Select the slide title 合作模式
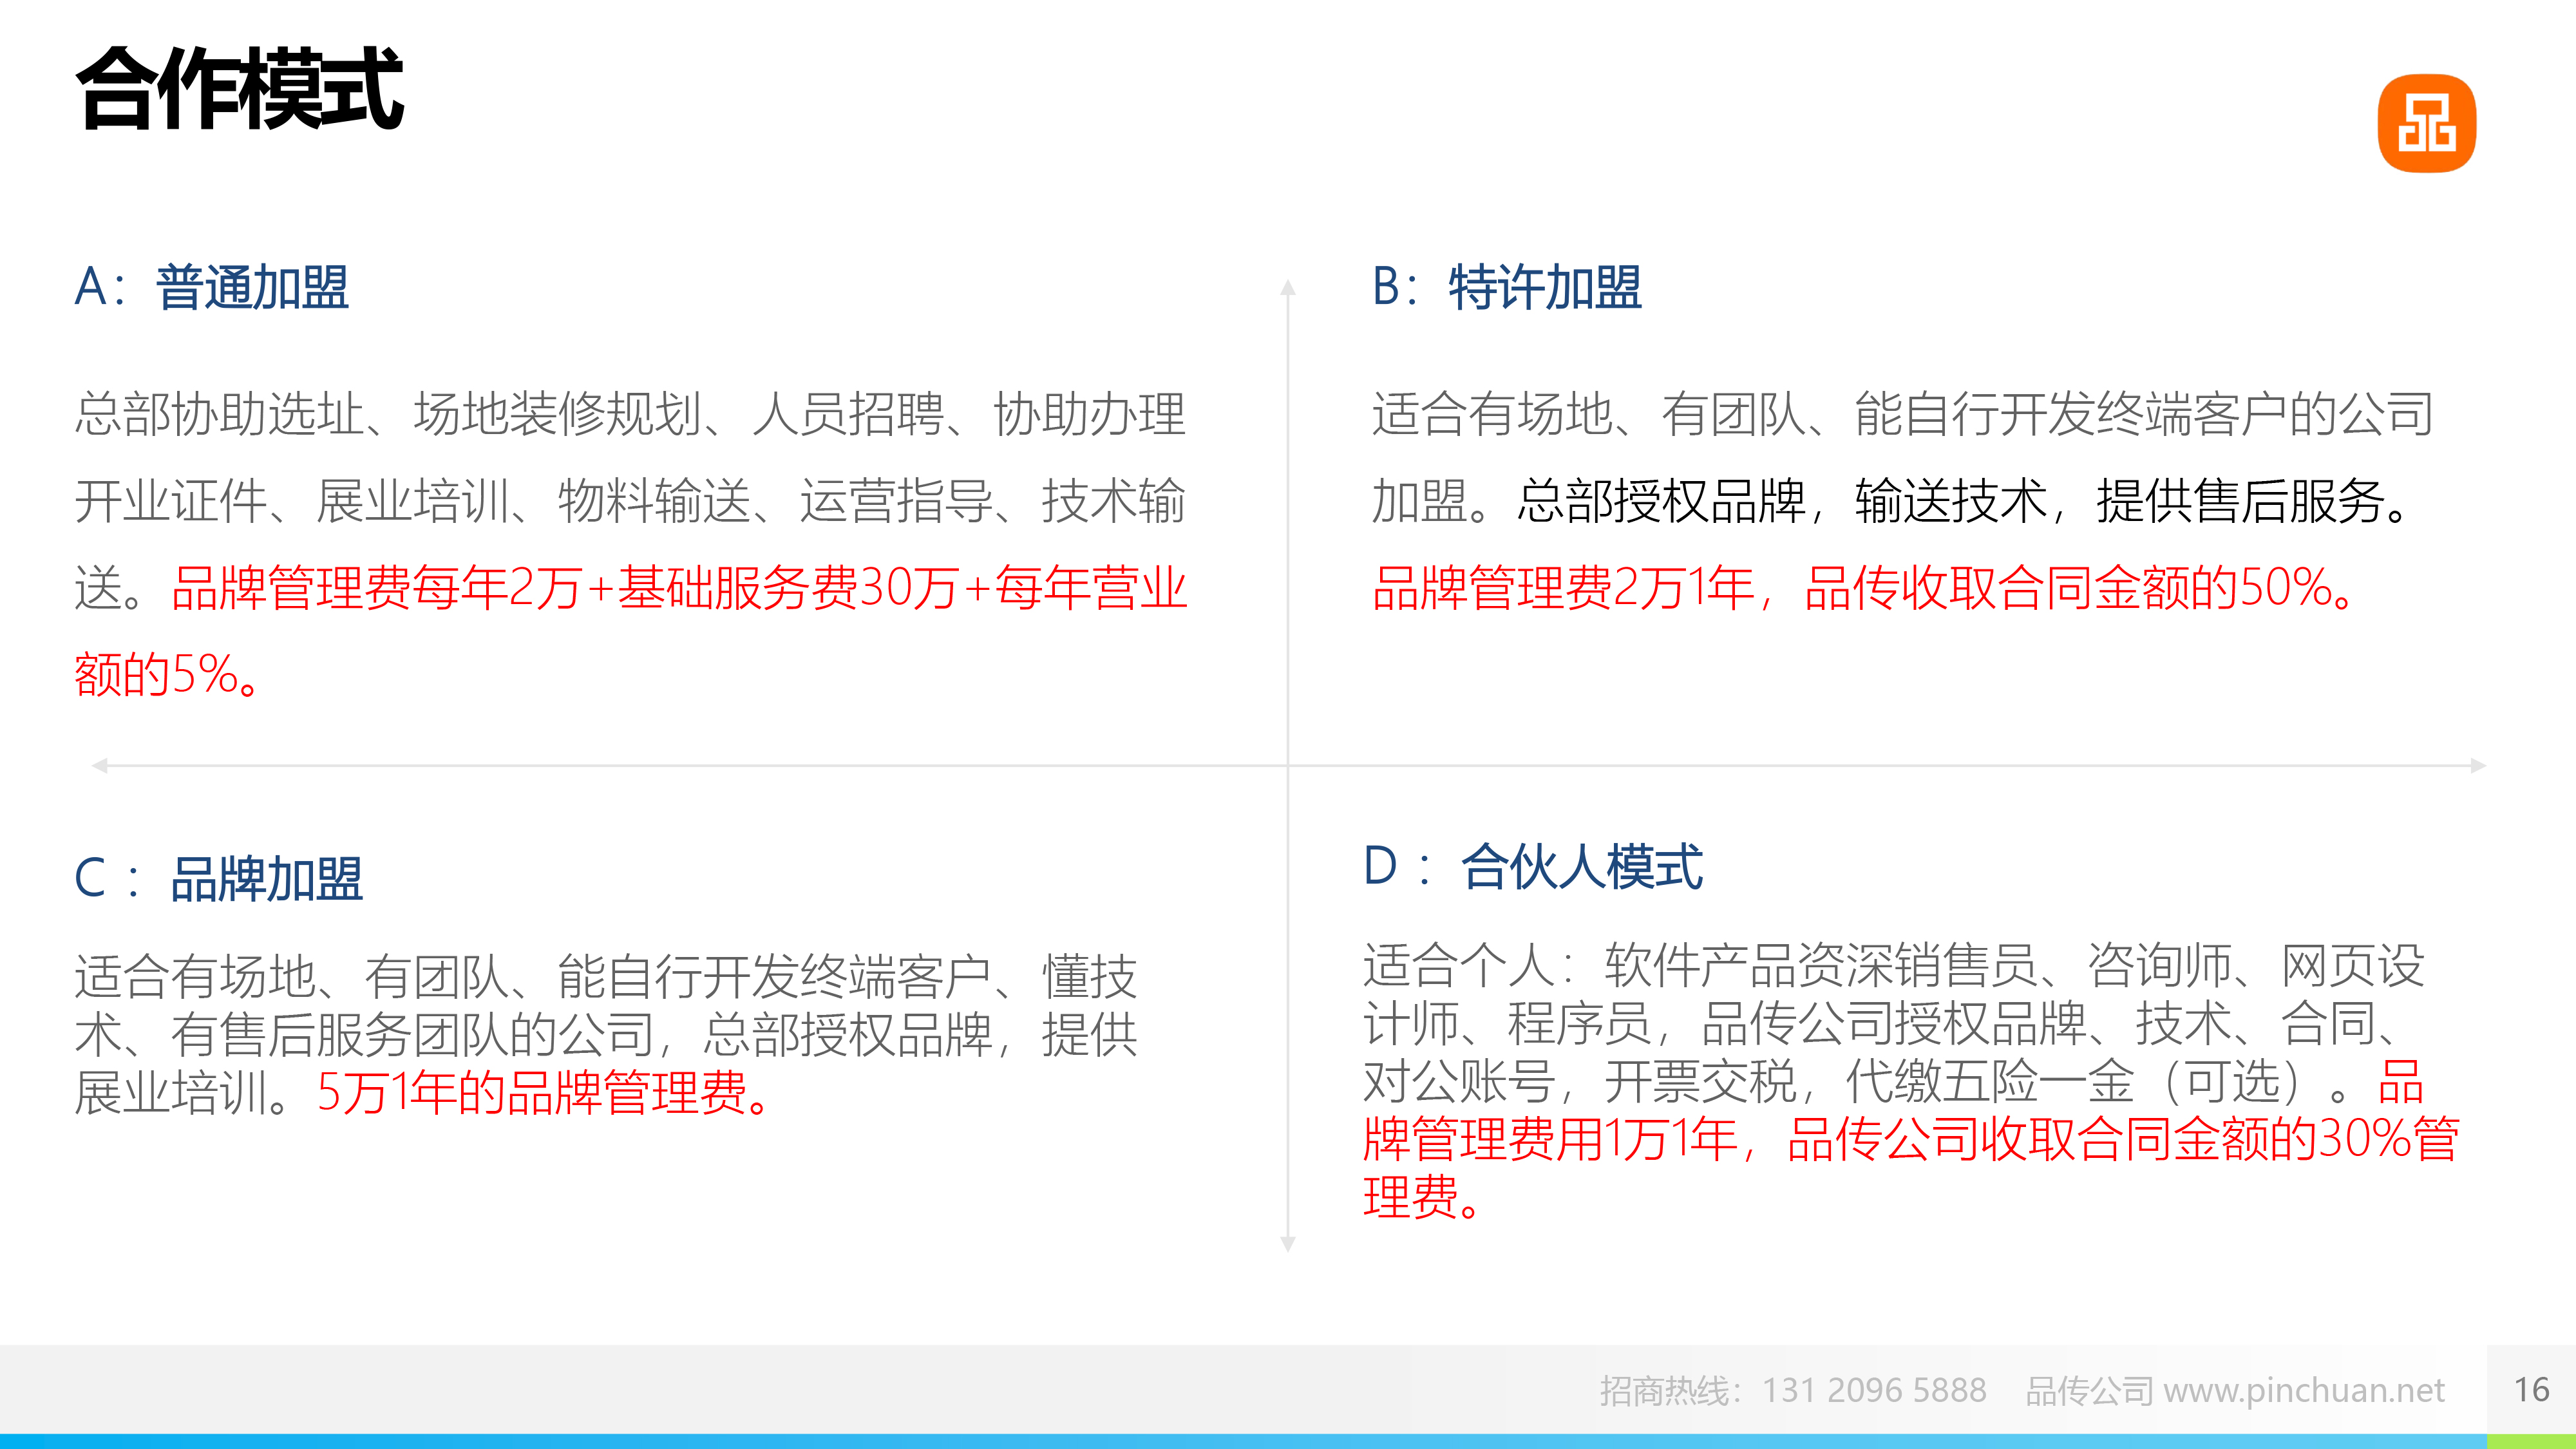Viewport: 2576px width, 1449px height. tap(239, 89)
